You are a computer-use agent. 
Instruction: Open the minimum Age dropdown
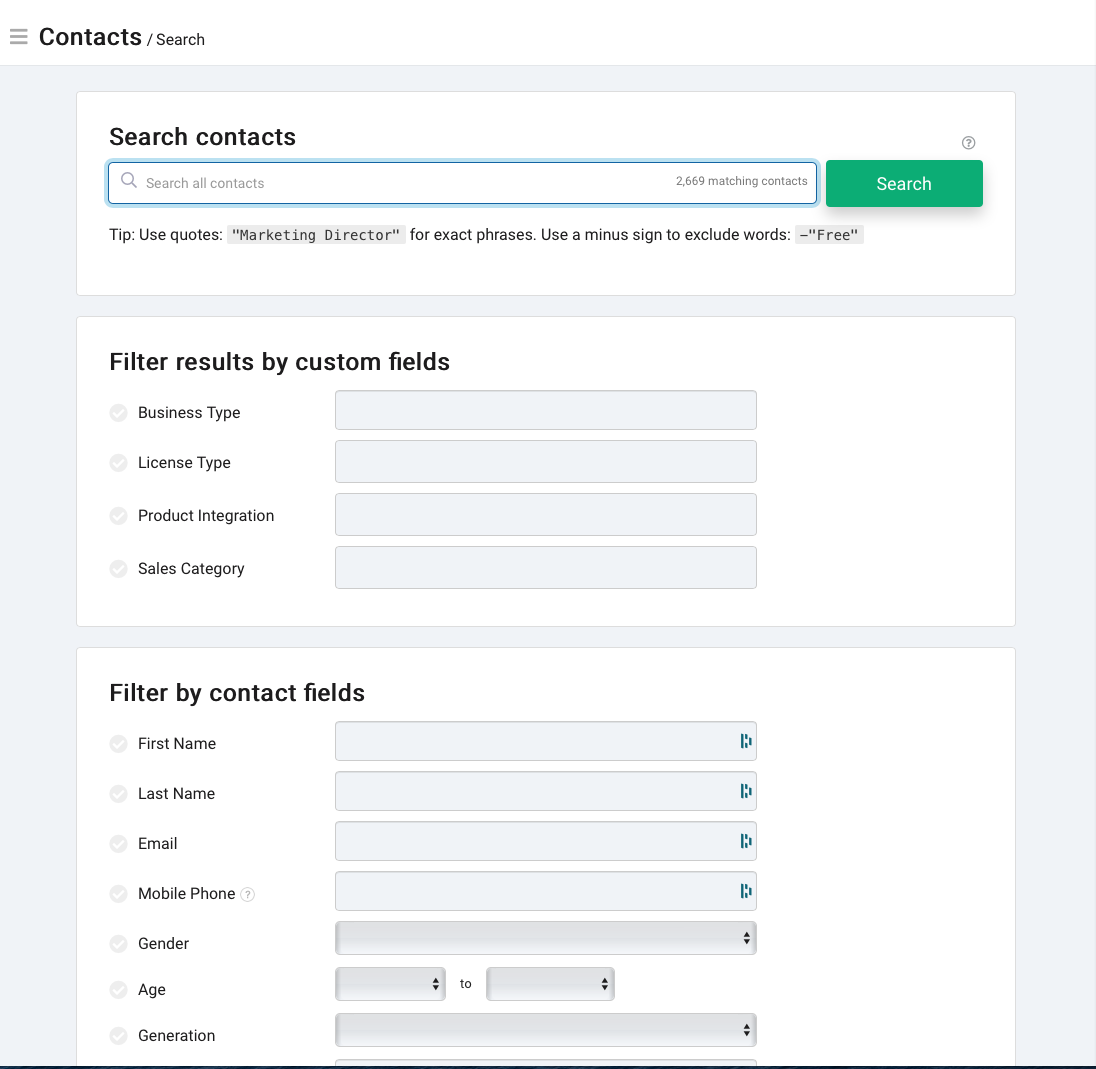pyautogui.click(x=391, y=984)
